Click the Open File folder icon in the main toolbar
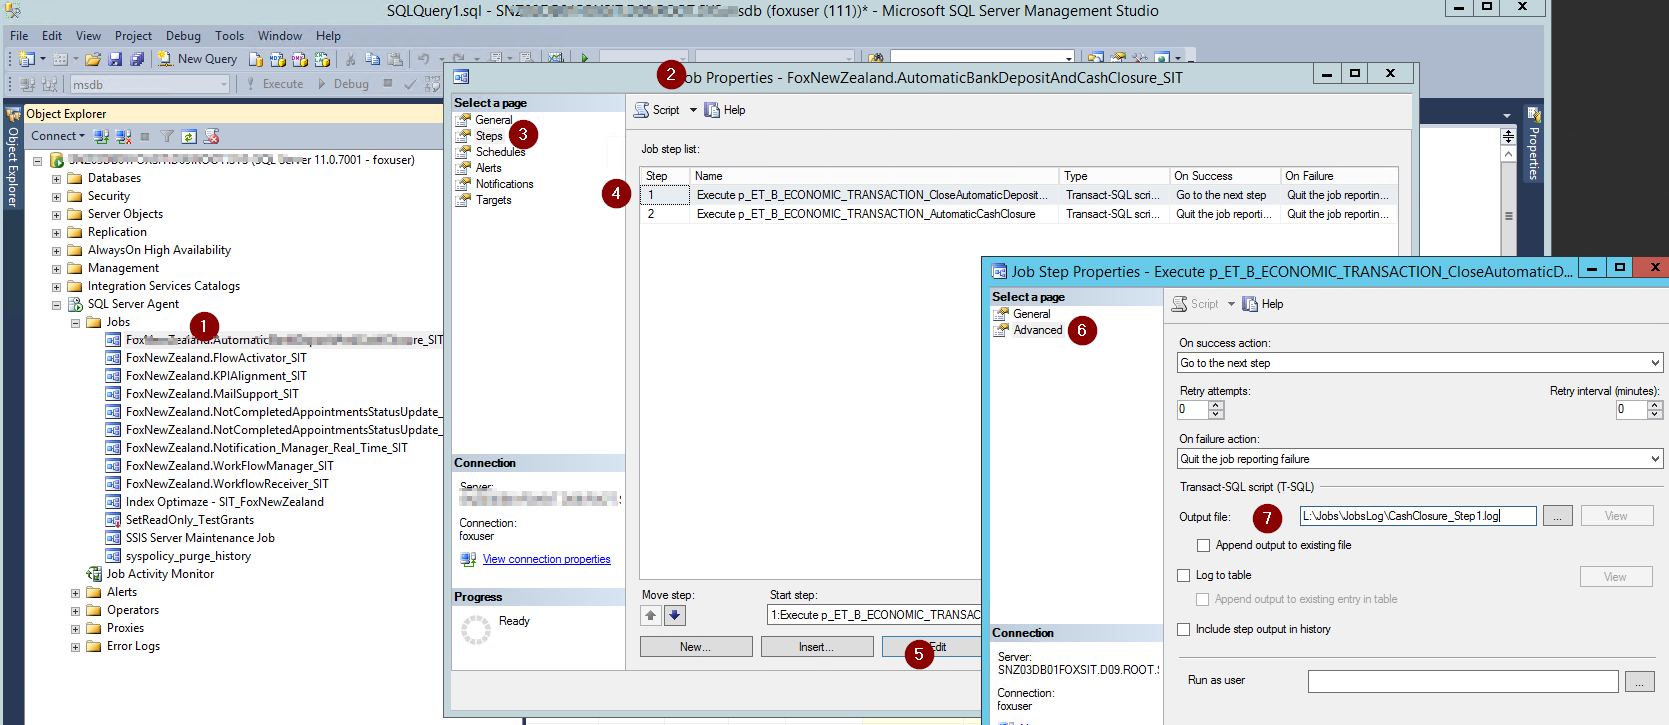1669x725 pixels. point(92,59)
